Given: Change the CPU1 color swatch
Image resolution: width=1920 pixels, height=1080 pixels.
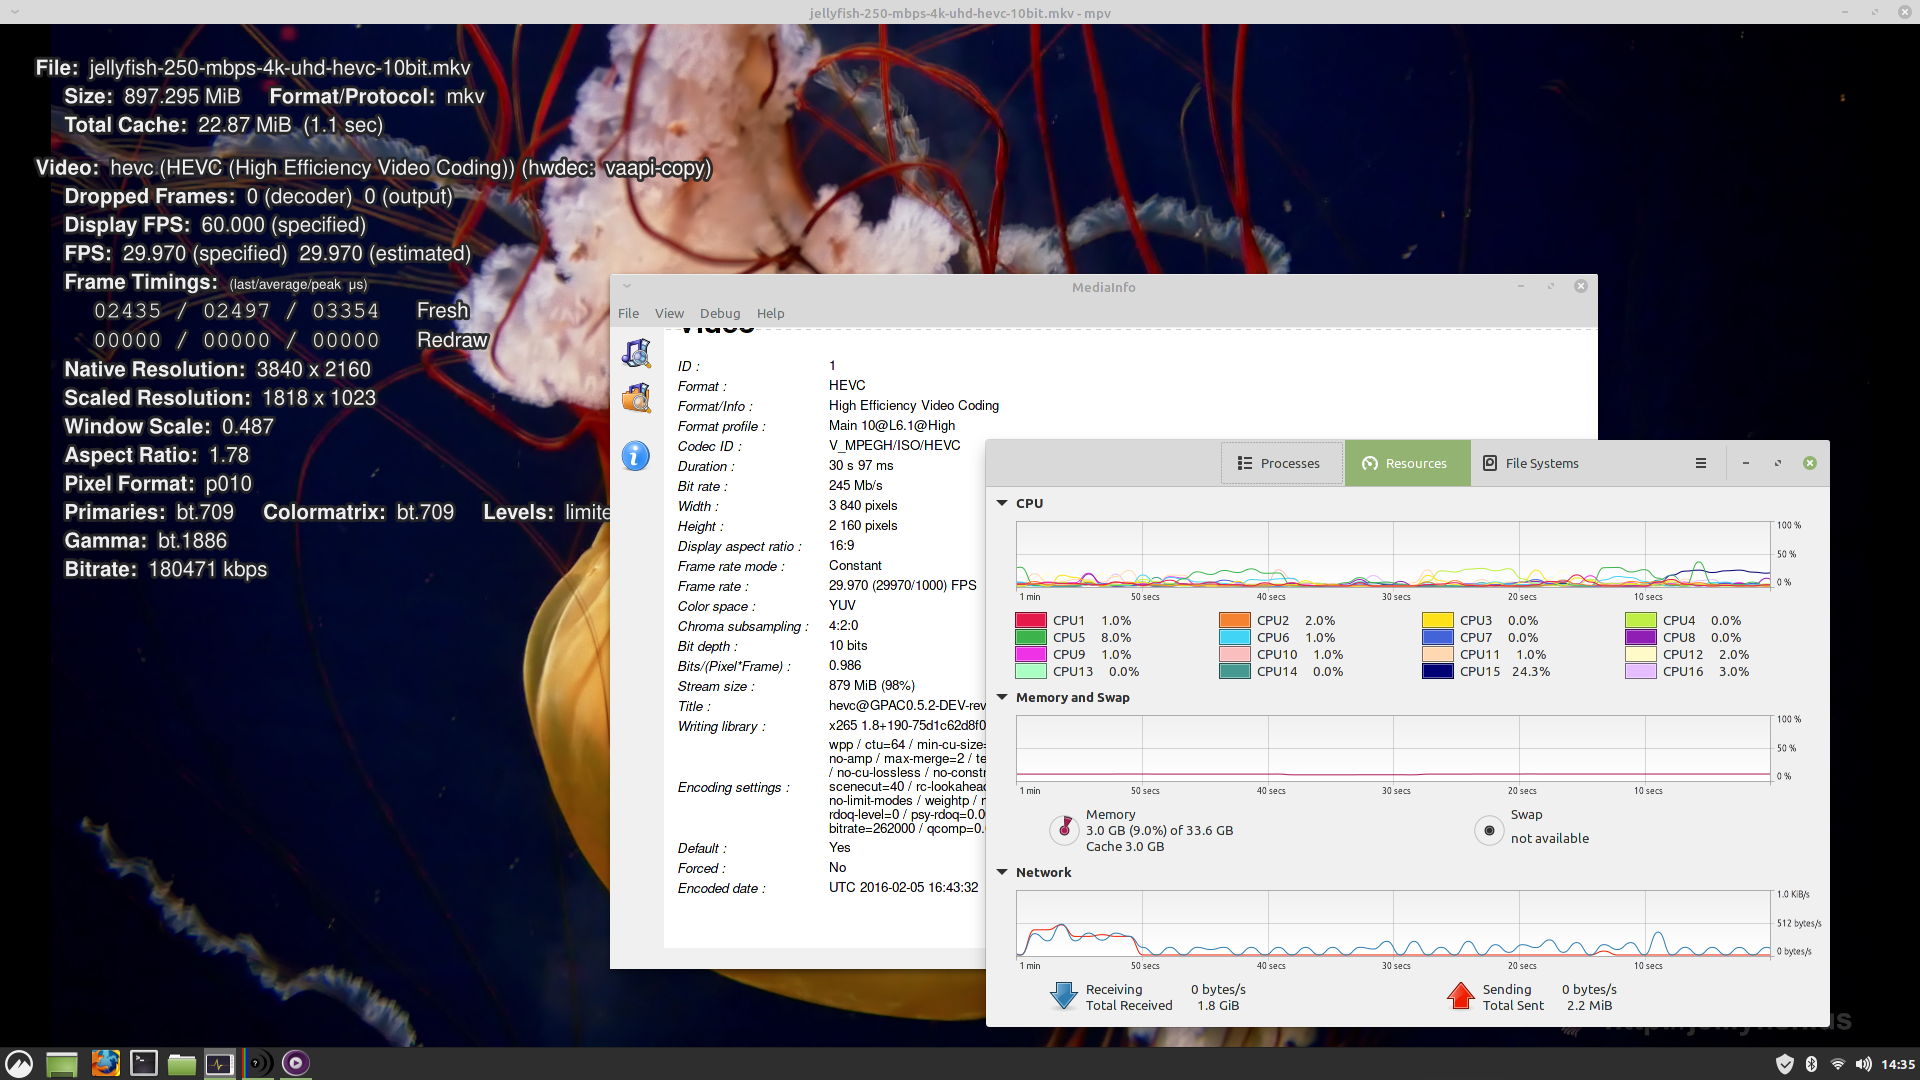Looking at the screenshot, I should pos(1031,621).
